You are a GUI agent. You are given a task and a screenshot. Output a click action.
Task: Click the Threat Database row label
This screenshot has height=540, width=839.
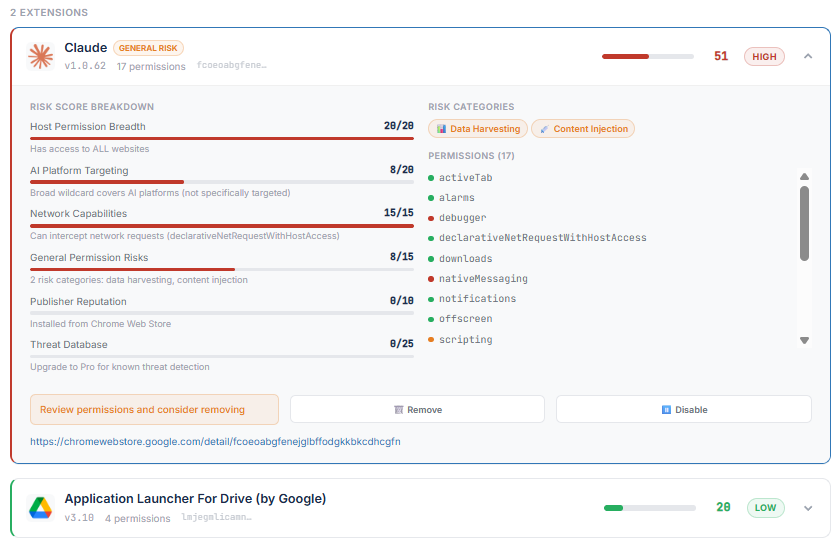[68, 345]
